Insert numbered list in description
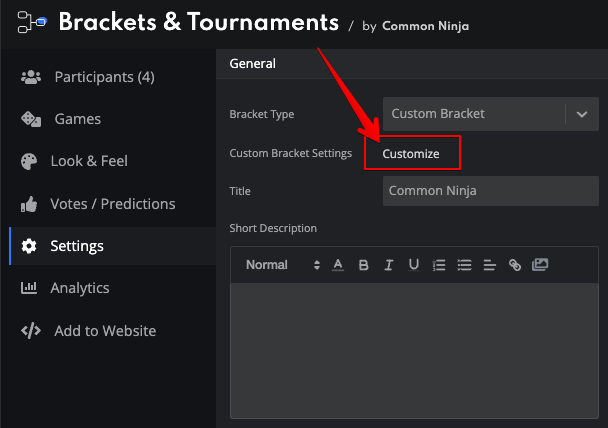The width and height of the screenshot is (608, 428). 439,265
